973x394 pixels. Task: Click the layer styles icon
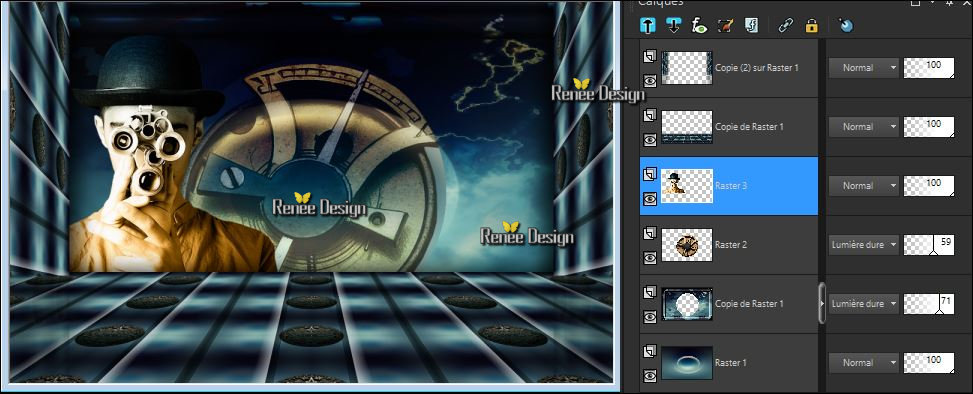pyautogui.click(x=751, y=25)
